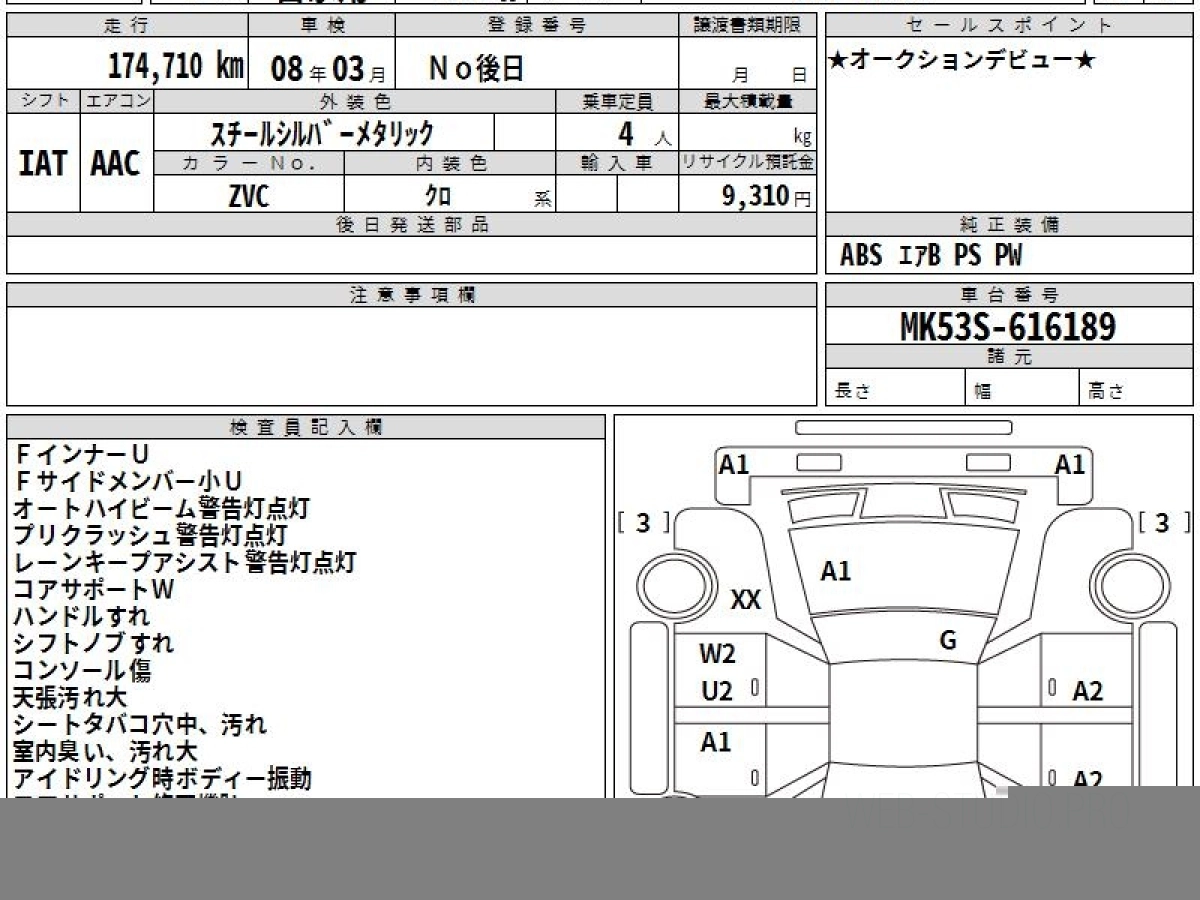Select the コアサポートW inspector note
Viewport: 1200px width, 900px height.
[94, 590]
